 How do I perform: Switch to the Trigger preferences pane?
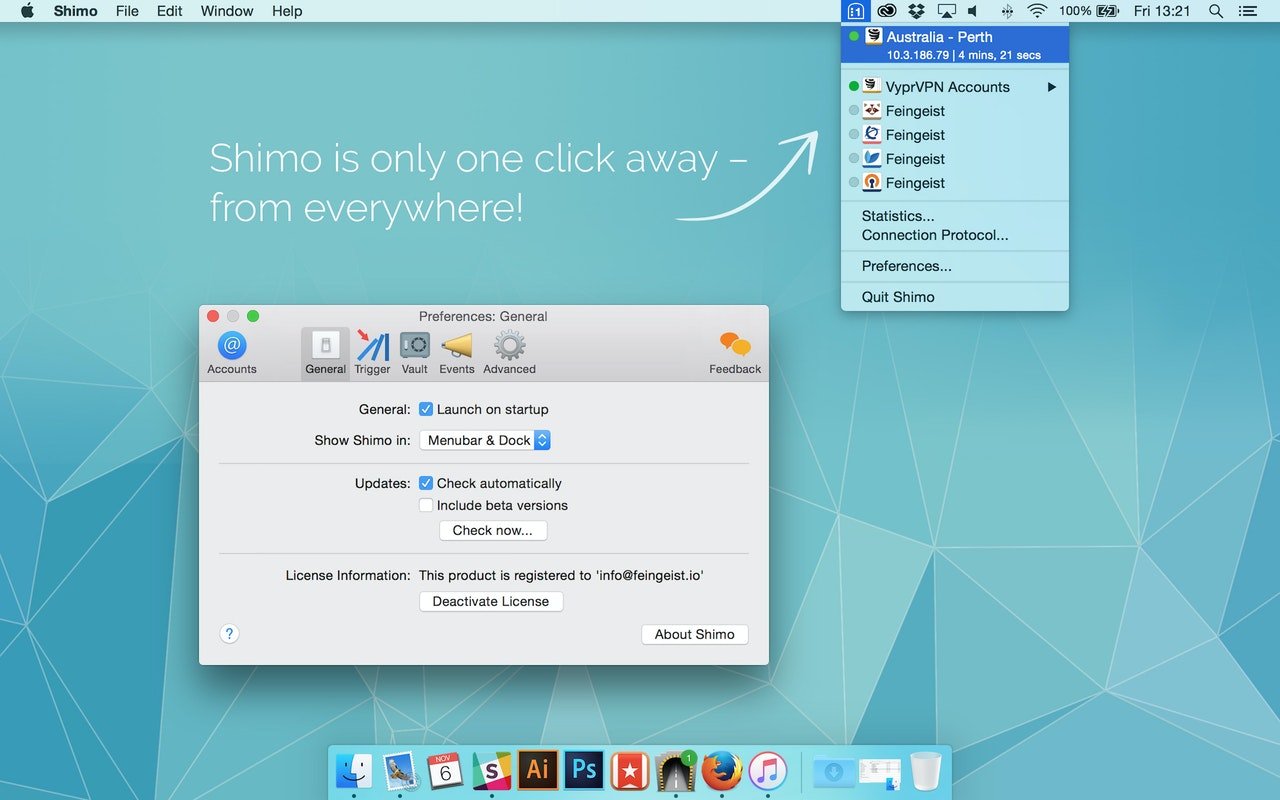[372, 353]
